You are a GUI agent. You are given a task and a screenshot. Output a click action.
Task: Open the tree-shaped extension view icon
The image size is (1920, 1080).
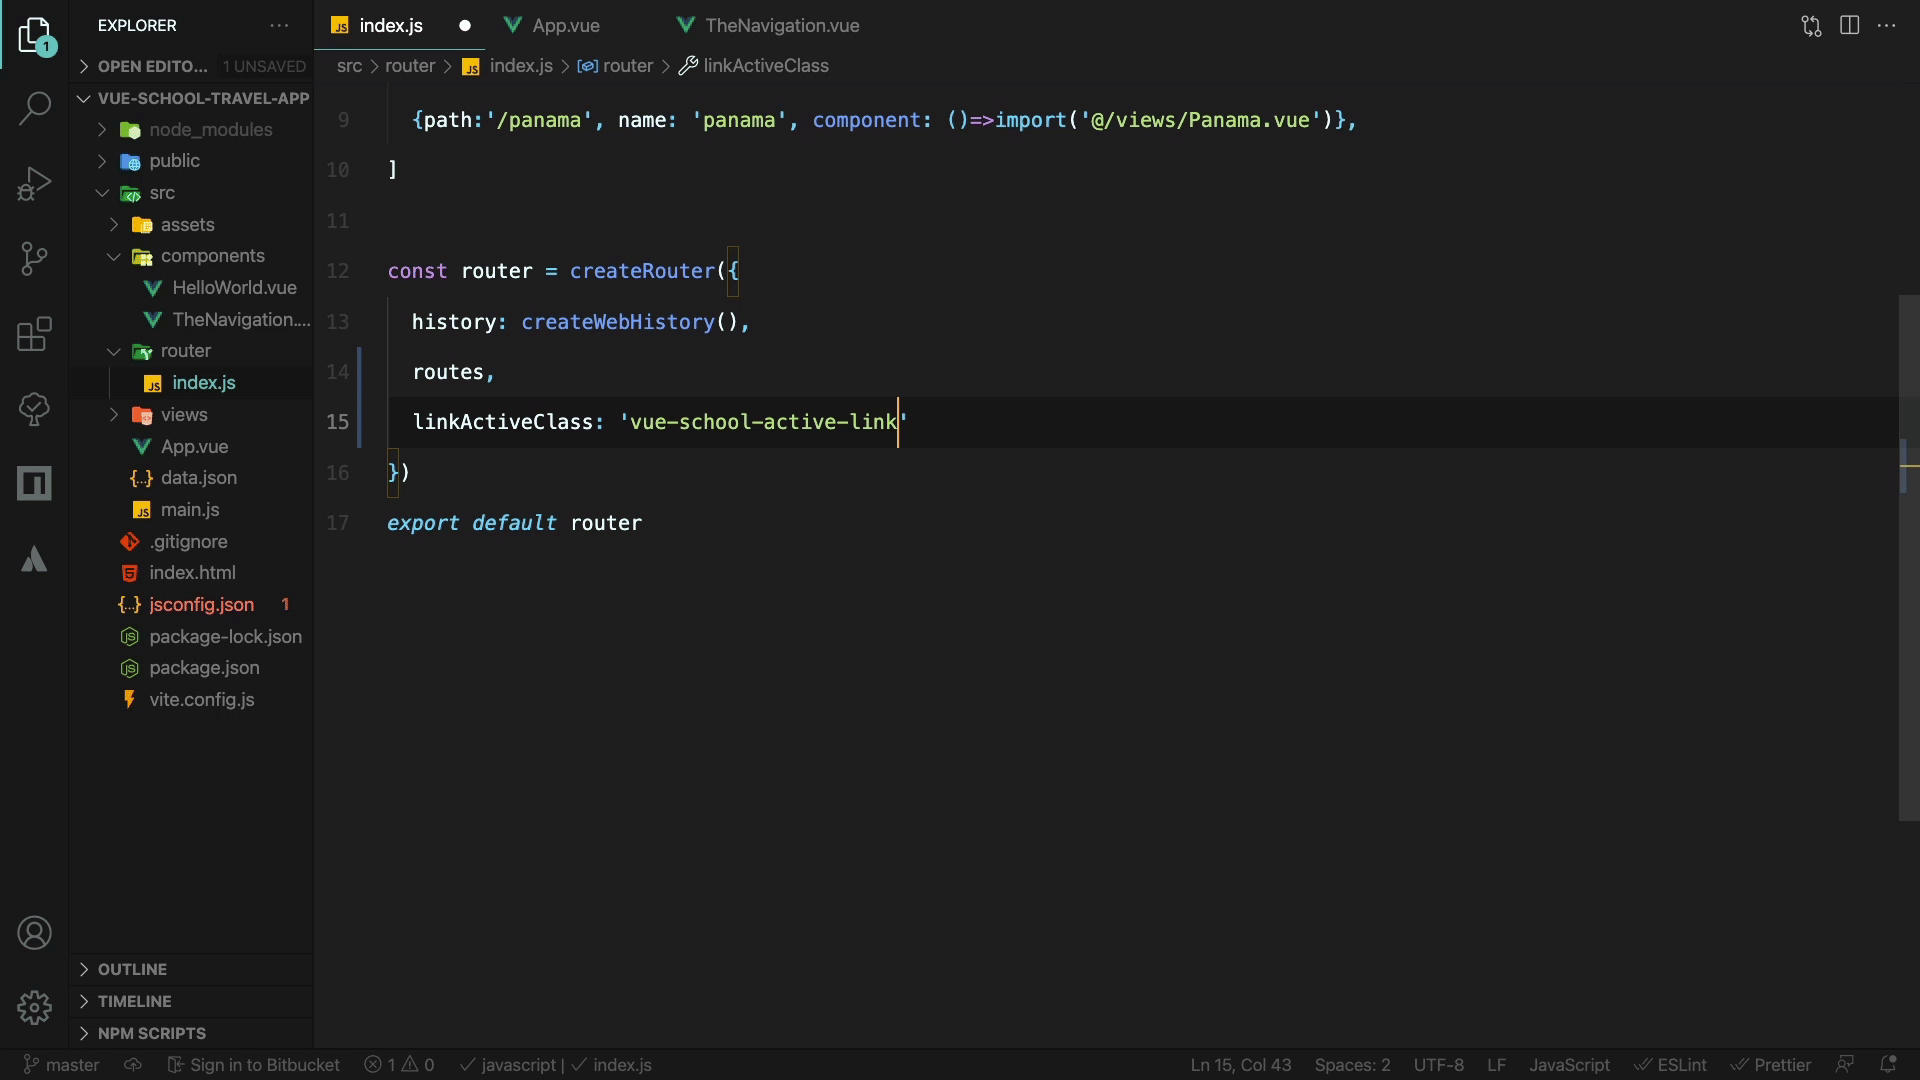click(35, 408)
